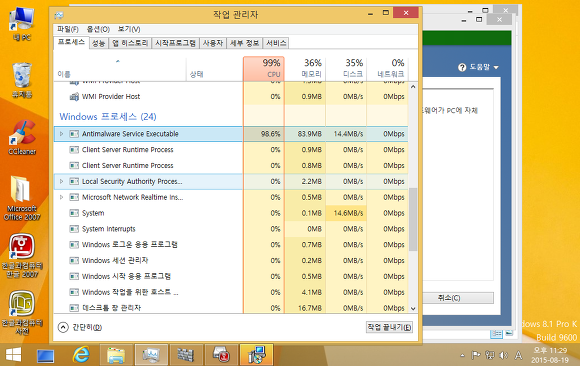Click the WMI Provider Host process icon
Image resolution: width=580 pixels, height=366 pixels.
coord(74,97)
